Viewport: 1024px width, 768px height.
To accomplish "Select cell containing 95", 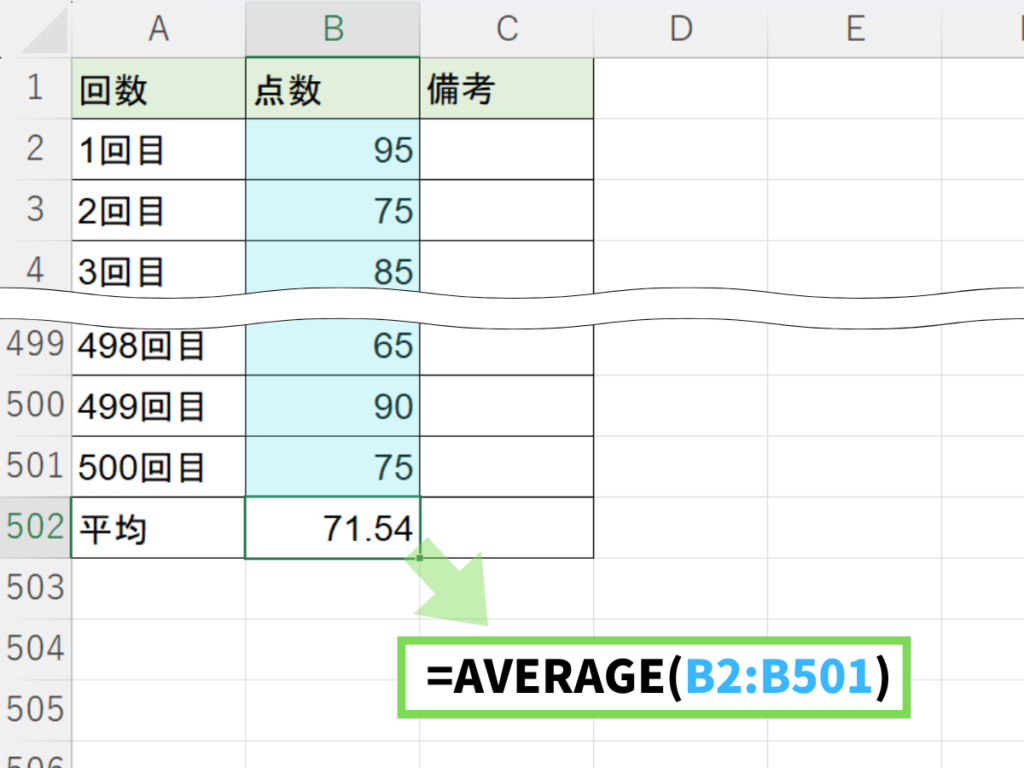I will coord(333,150).
